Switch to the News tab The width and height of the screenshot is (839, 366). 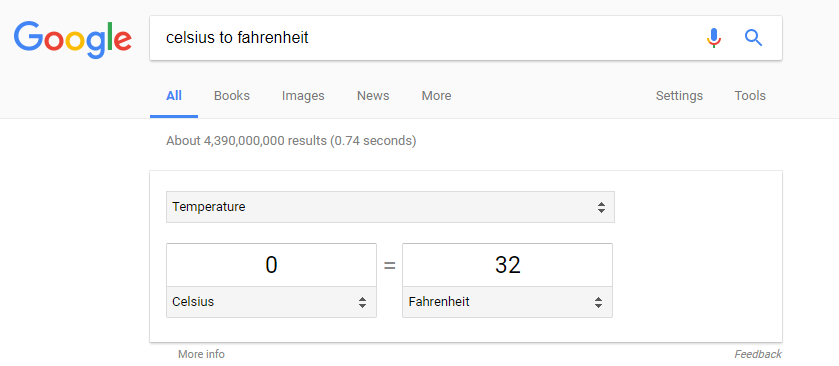coord(373,96)
